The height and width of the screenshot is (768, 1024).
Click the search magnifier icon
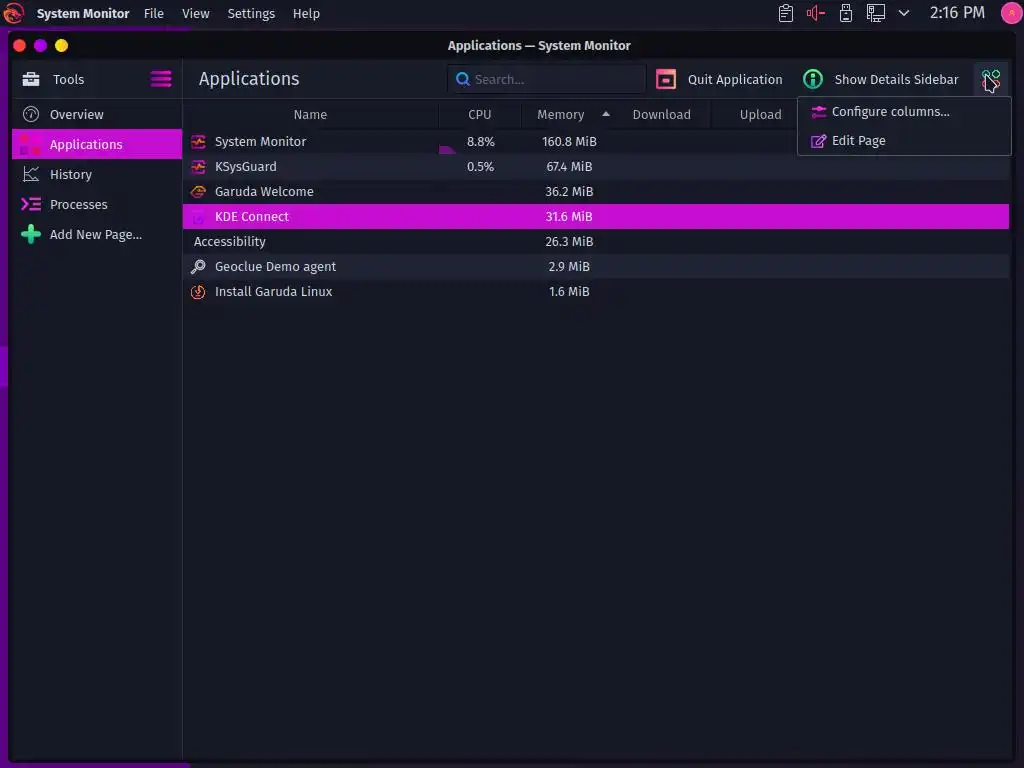(462, 79)
